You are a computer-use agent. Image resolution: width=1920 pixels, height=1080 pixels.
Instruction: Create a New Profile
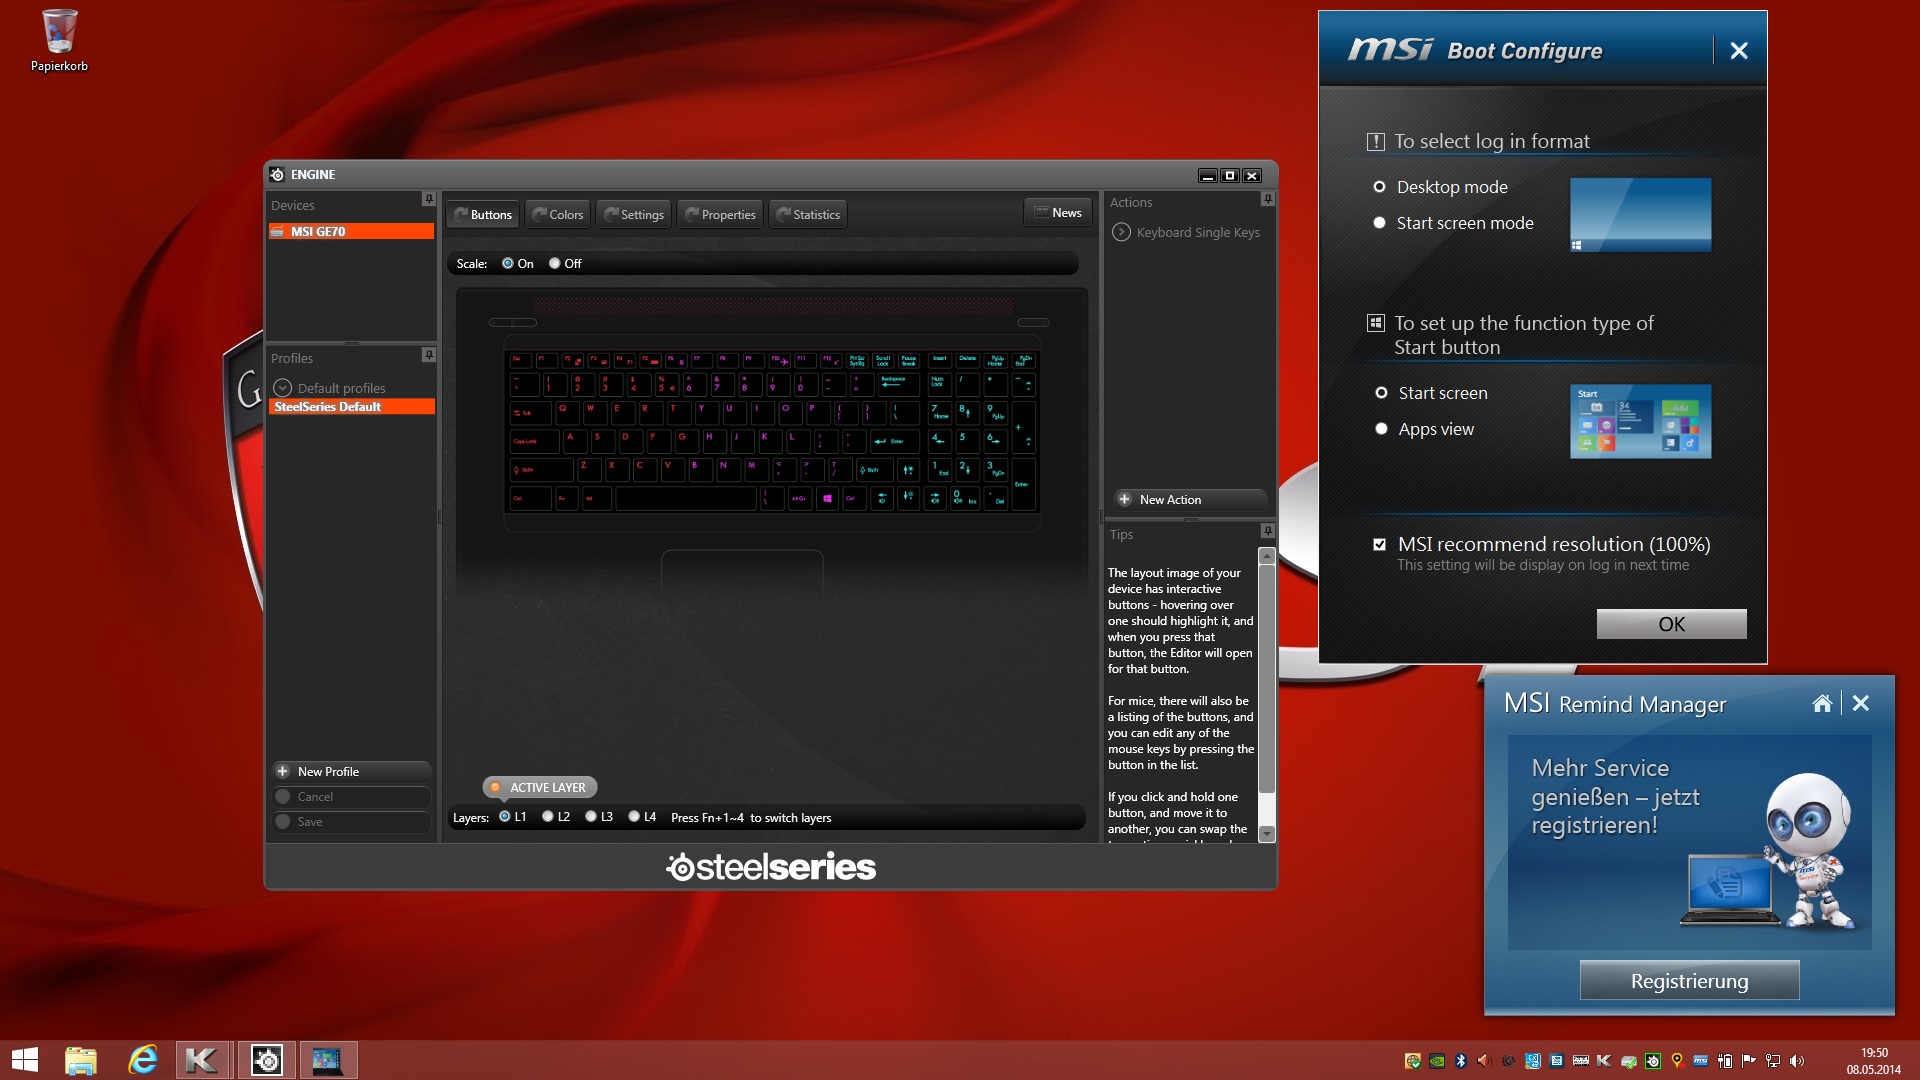[x=351, y=771]
